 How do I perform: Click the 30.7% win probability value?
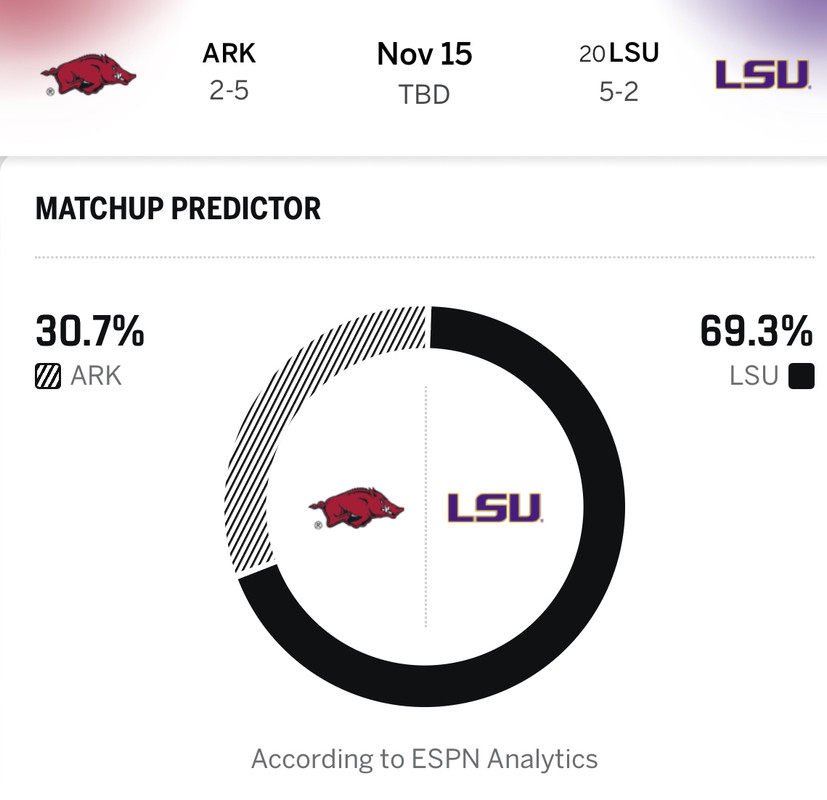click(90, 331)
